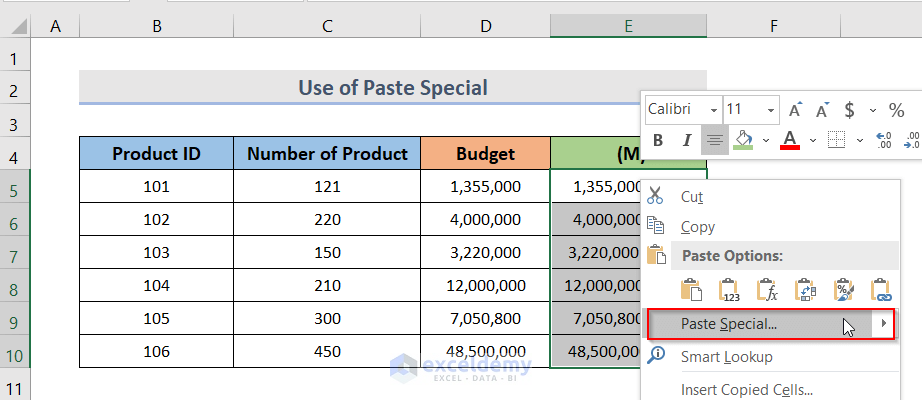The image size is (922, 400).
Task: Click Insert Copied Cells option
Action: [x=746, y=390]
